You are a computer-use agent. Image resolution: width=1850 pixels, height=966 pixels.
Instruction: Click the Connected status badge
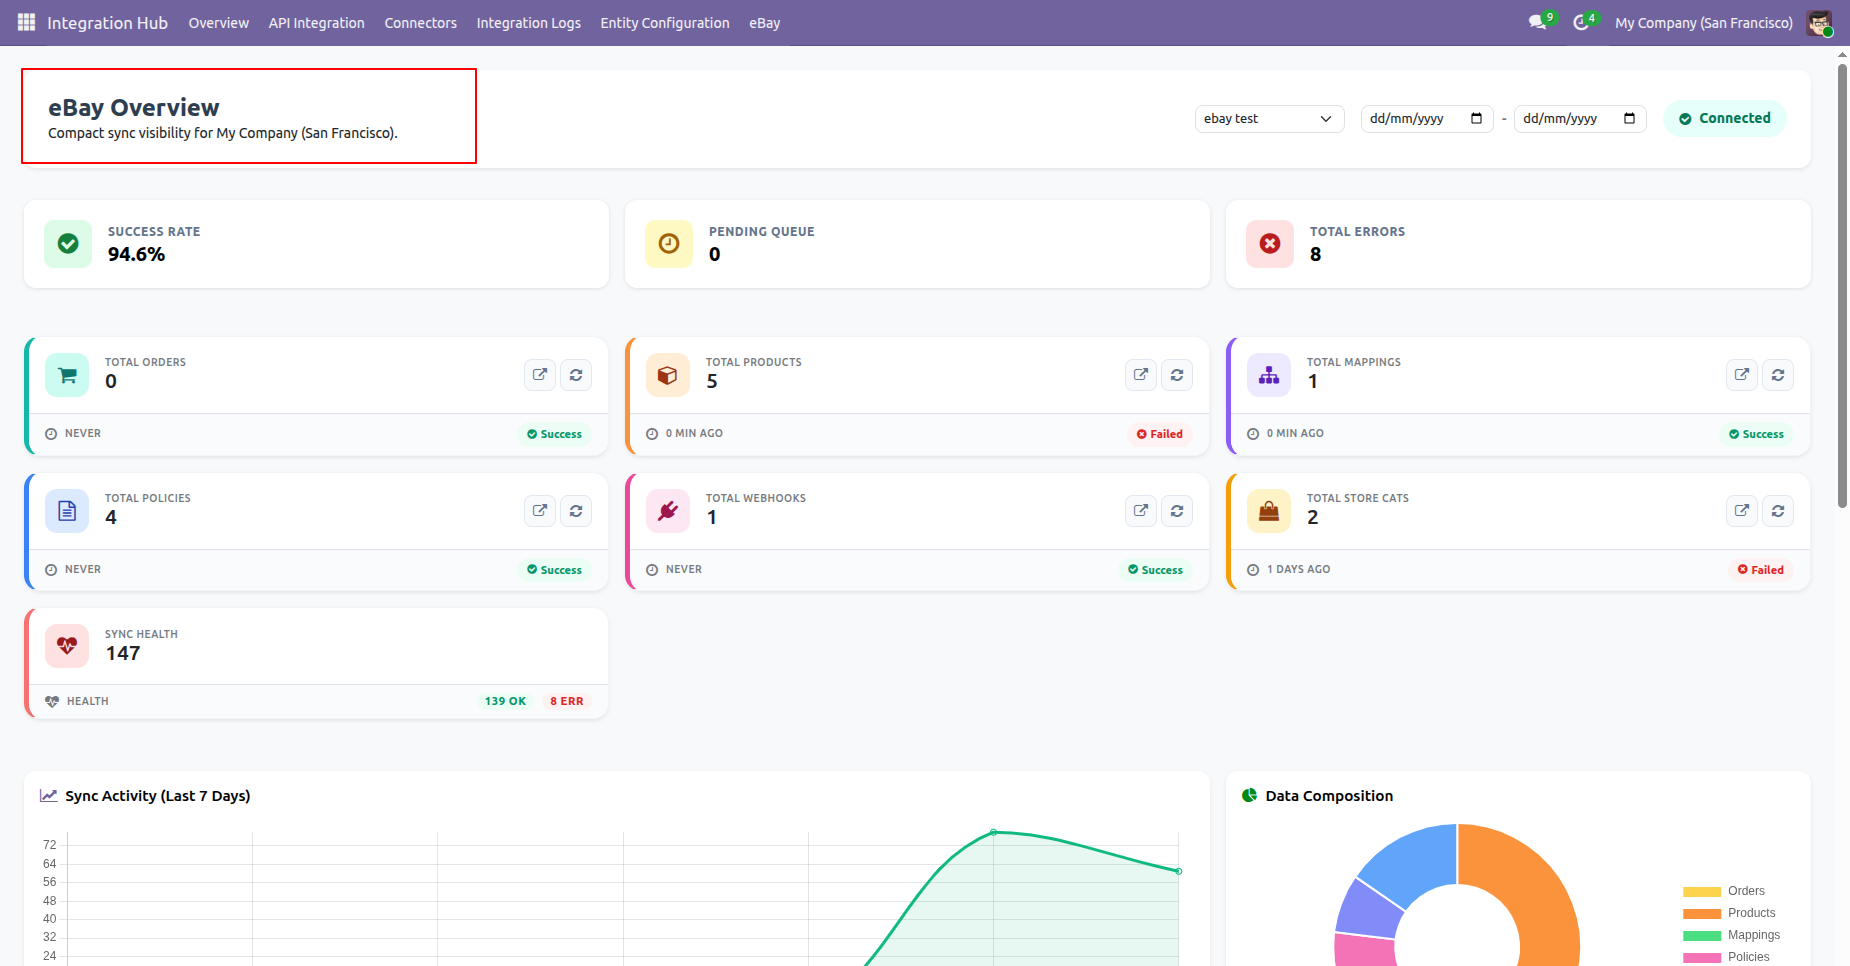point(1725,118)
